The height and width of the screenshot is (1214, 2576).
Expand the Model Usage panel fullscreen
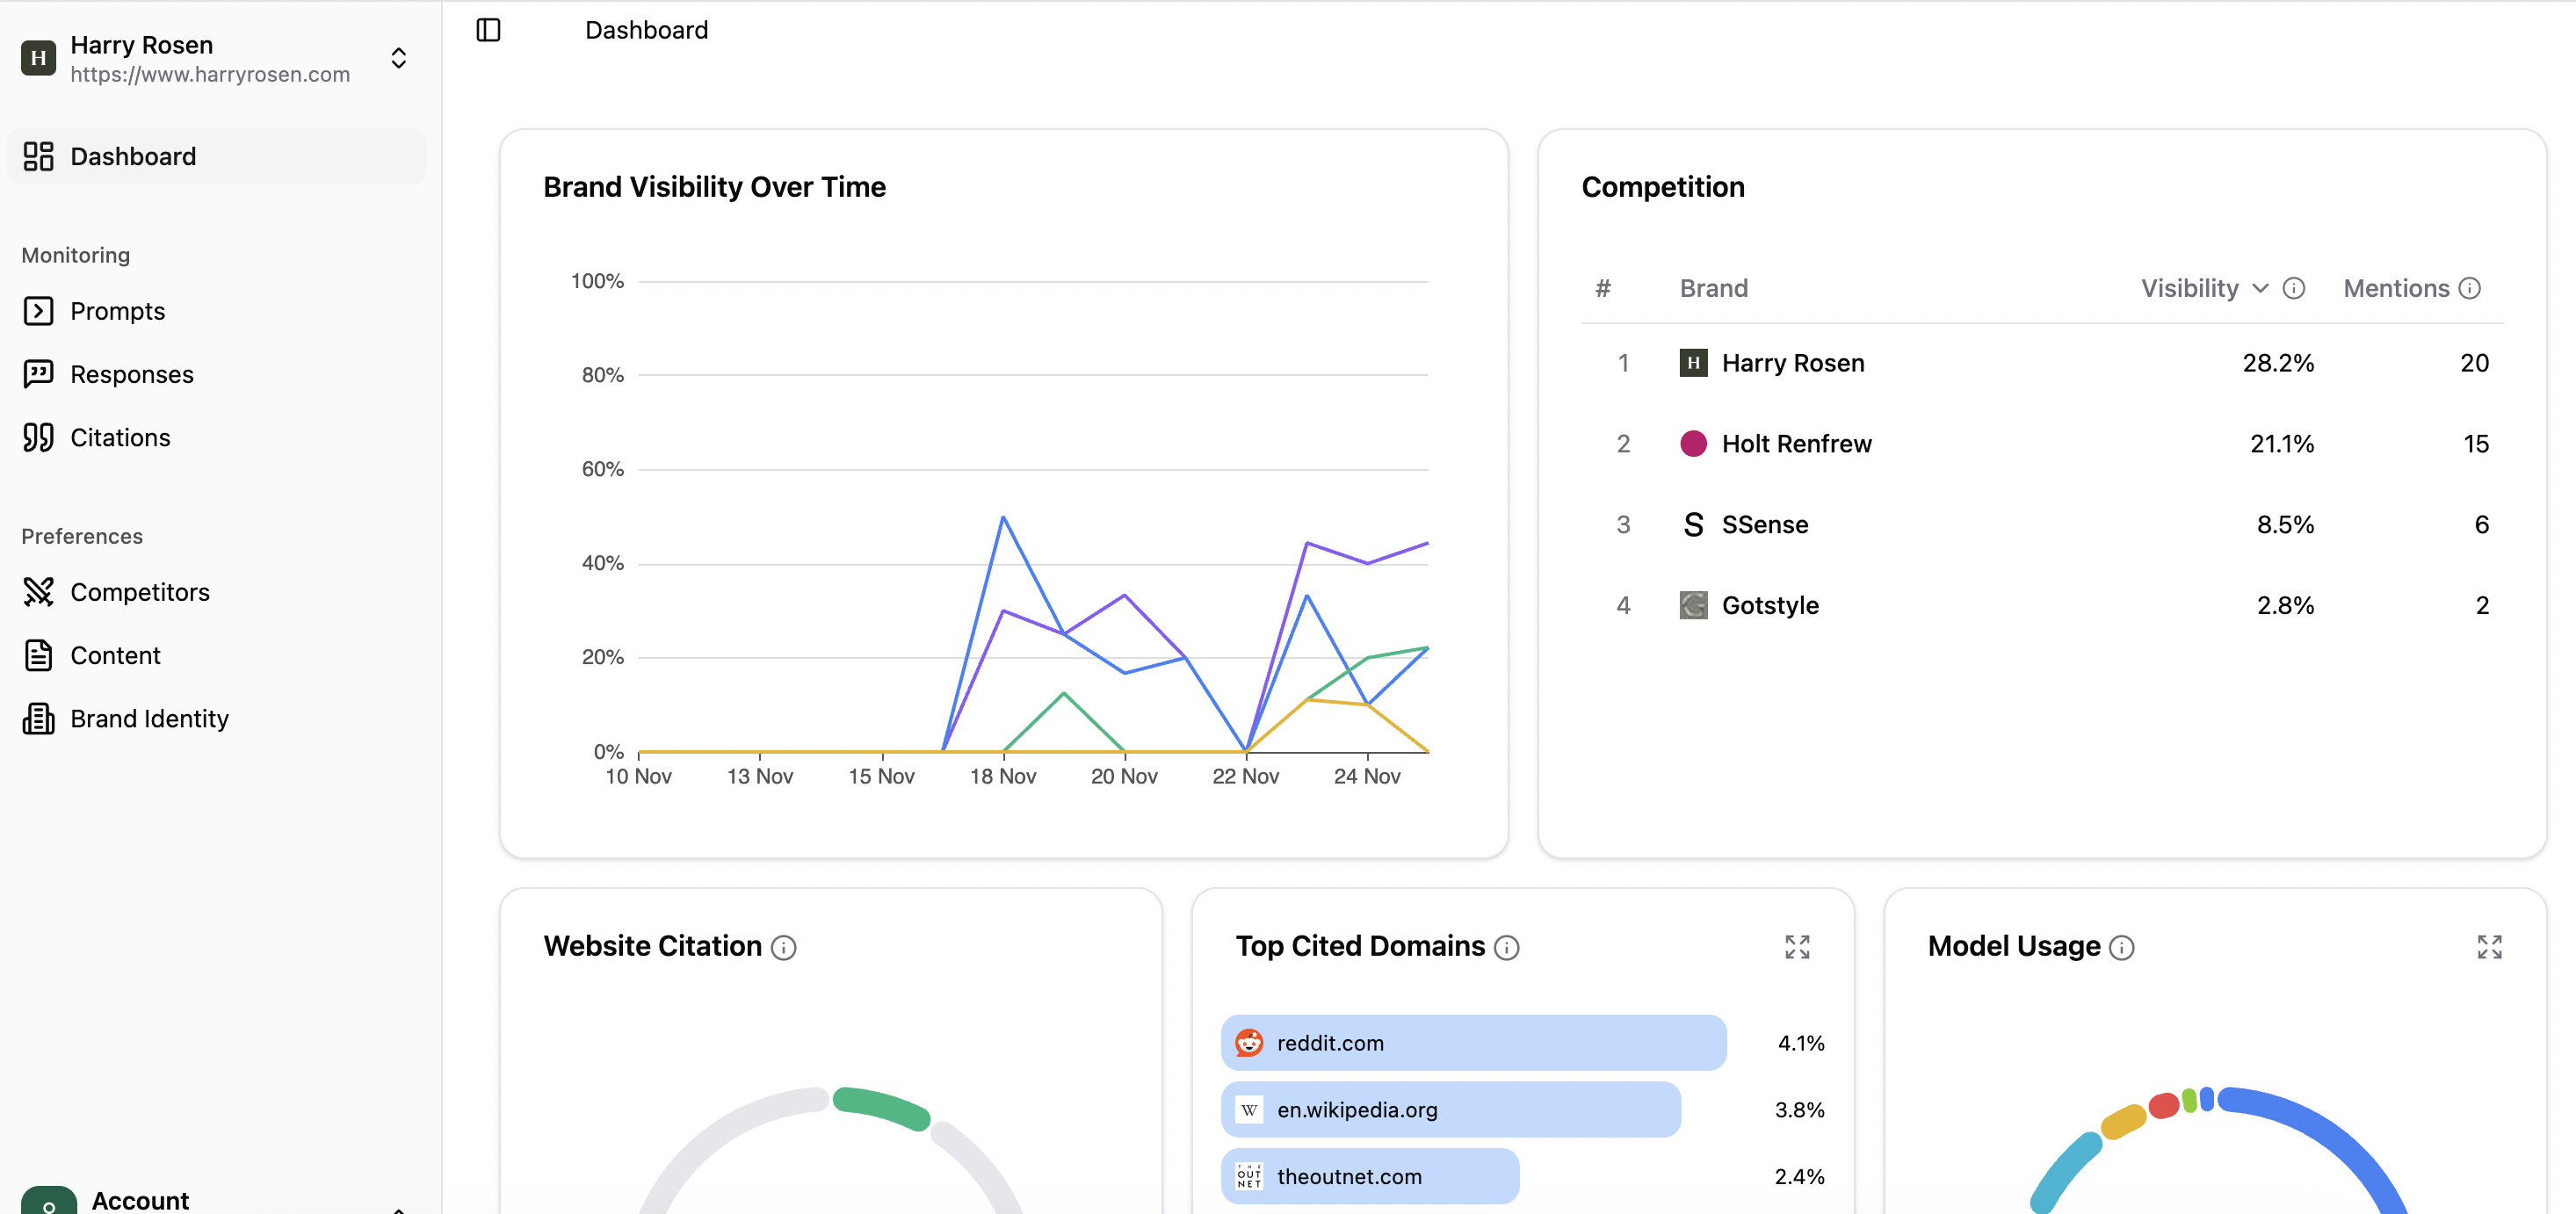[x=2490, y=947]
